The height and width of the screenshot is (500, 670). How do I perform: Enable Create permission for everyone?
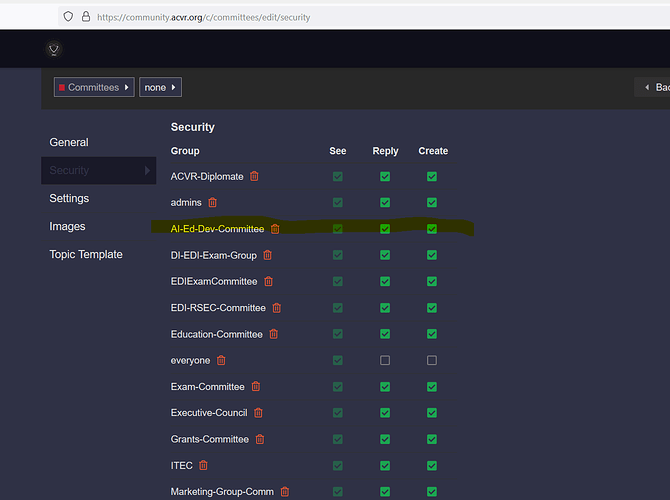pyautogui.click(x=432, y=360)
